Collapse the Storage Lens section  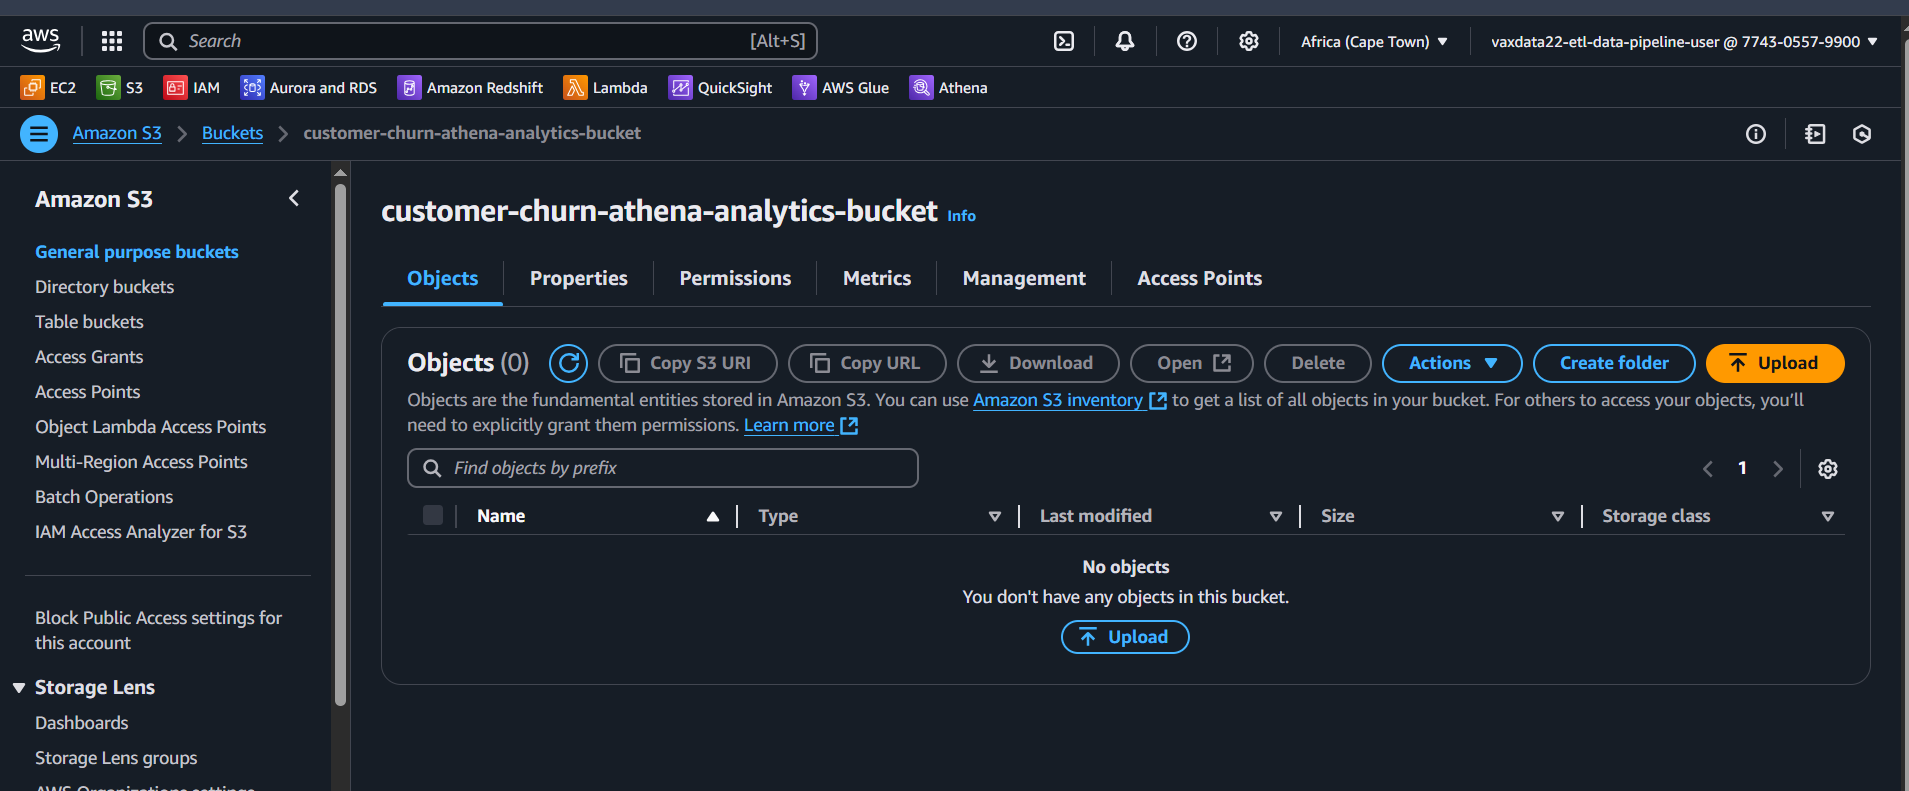tap(19, 688)
